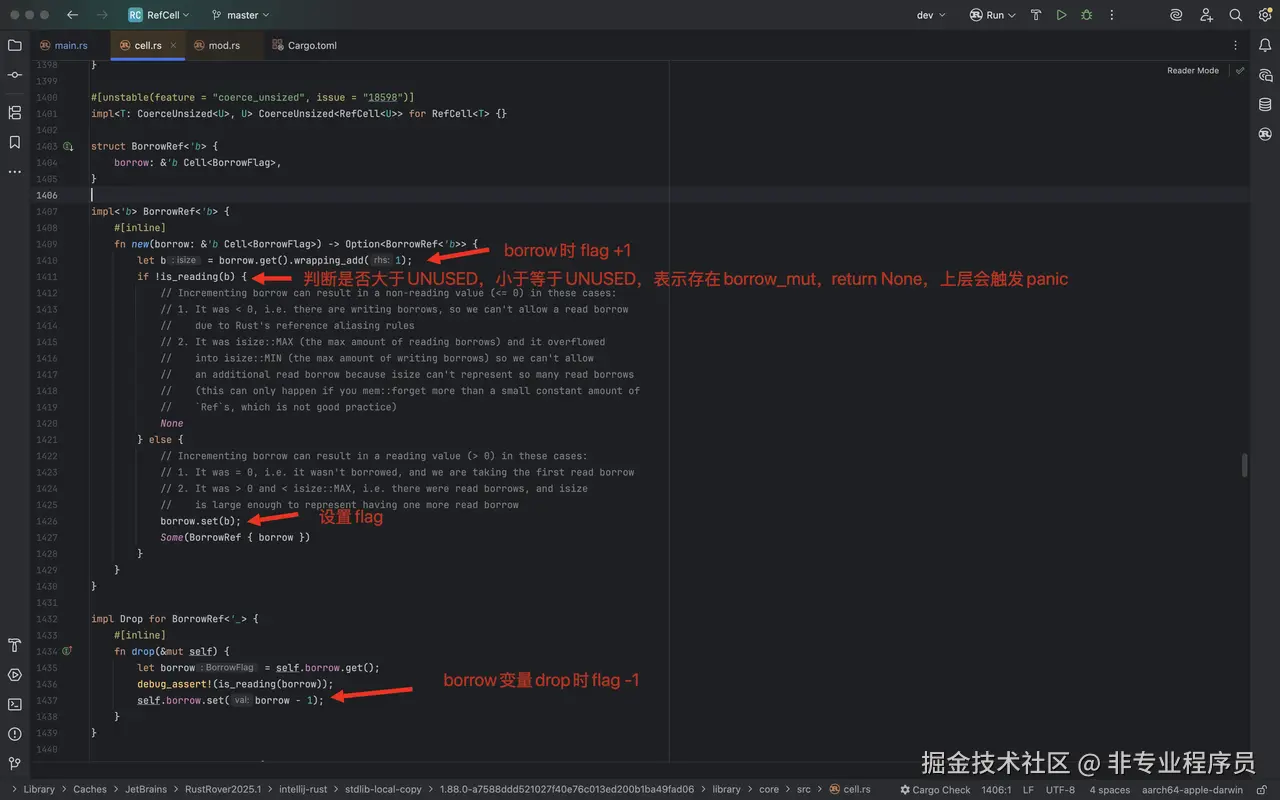Viewport: 1280px width, 800px height.
Task: Open Cargo Check status widget
Action: [935, 790]
